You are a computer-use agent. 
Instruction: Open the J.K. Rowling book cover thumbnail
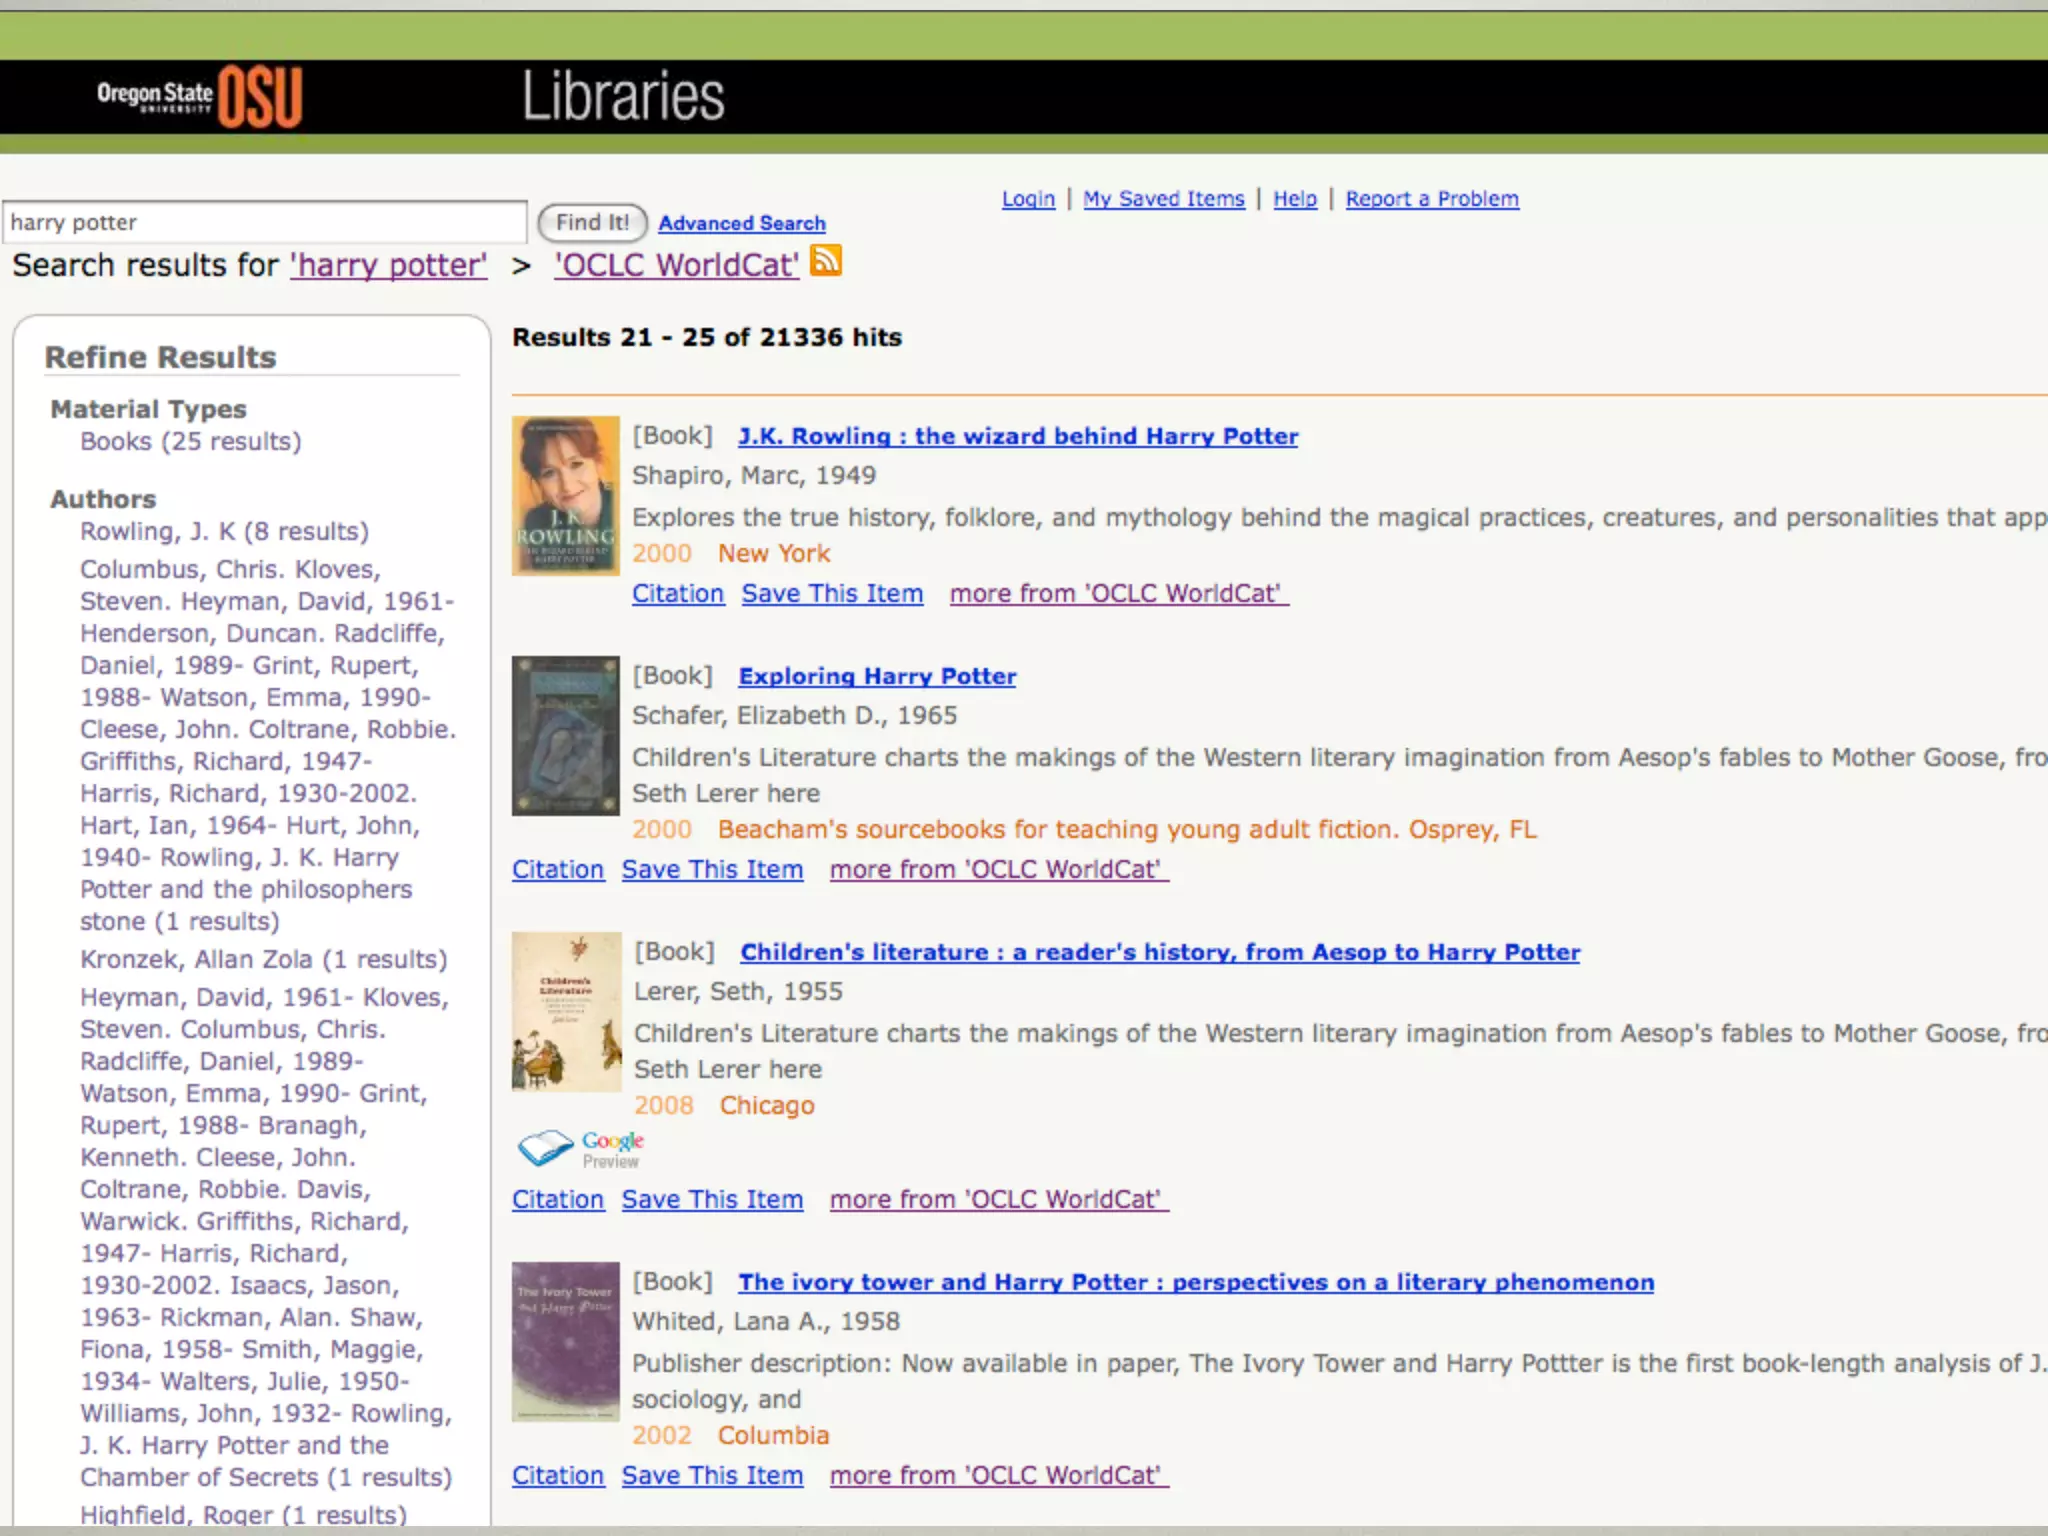click(565, 495)
